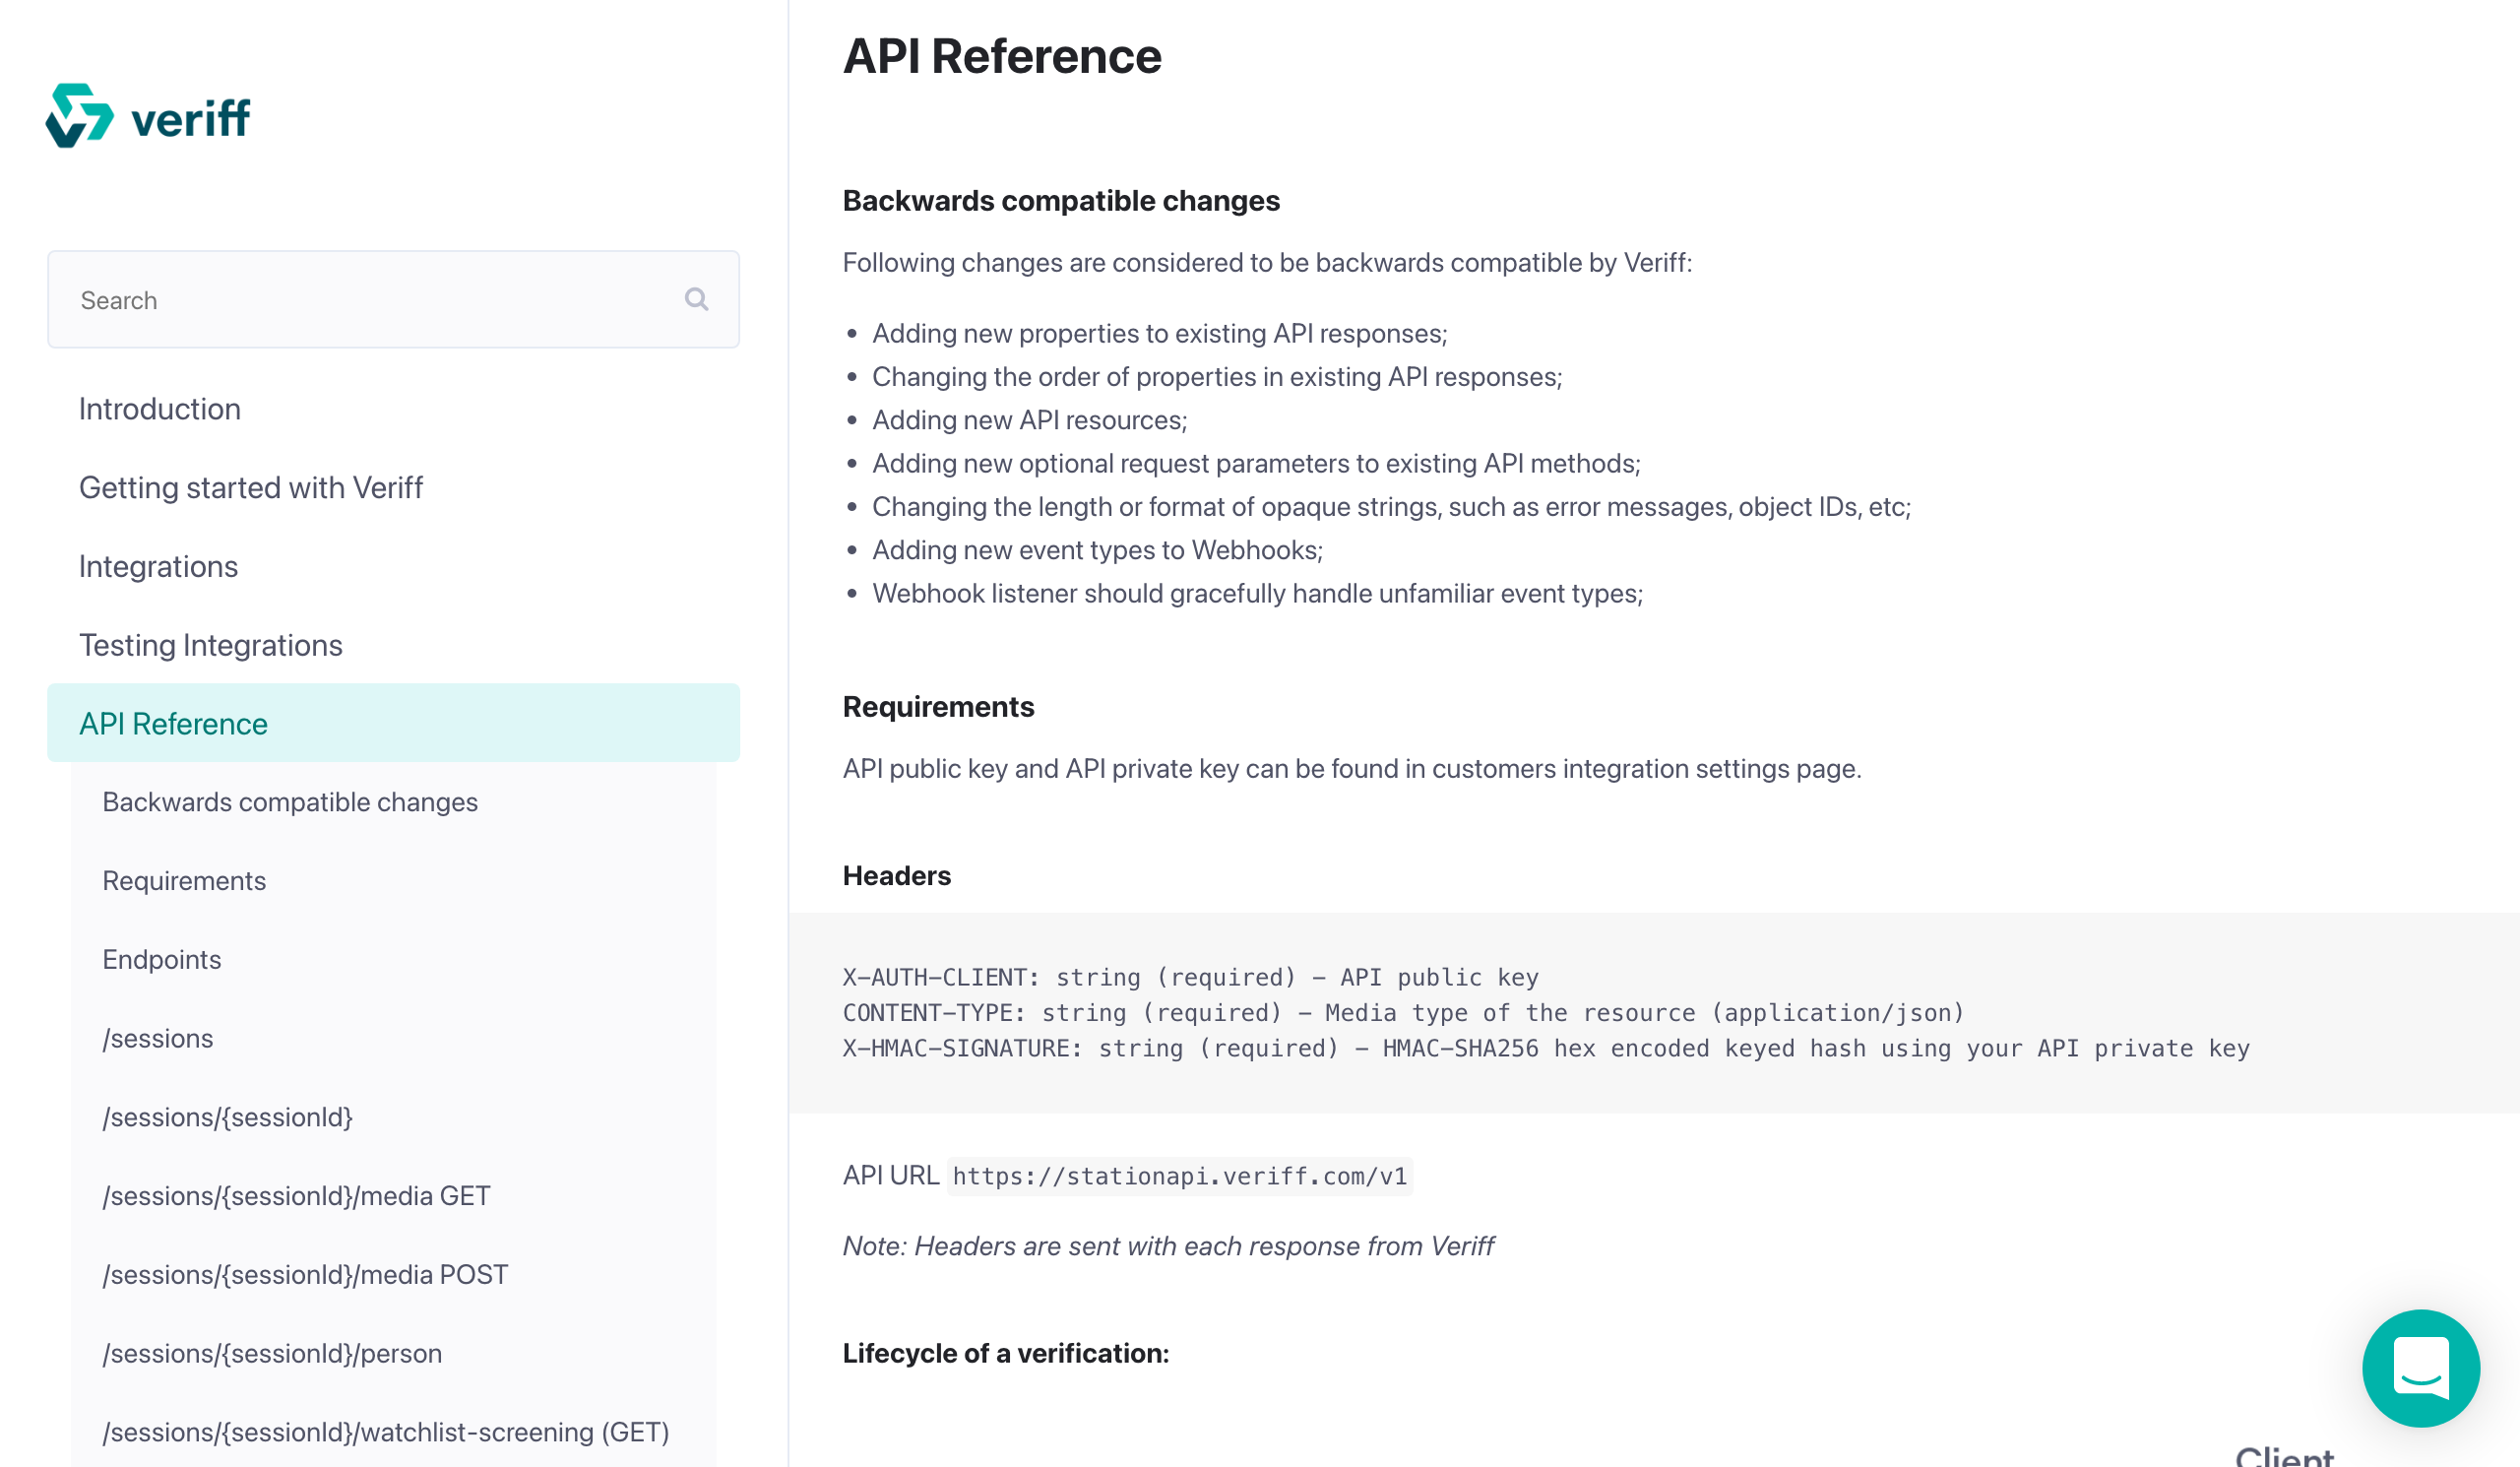Click the API Reference page heading
The height and width of the screenshot is (1467, 2520).
click(x=1002, y=56)
